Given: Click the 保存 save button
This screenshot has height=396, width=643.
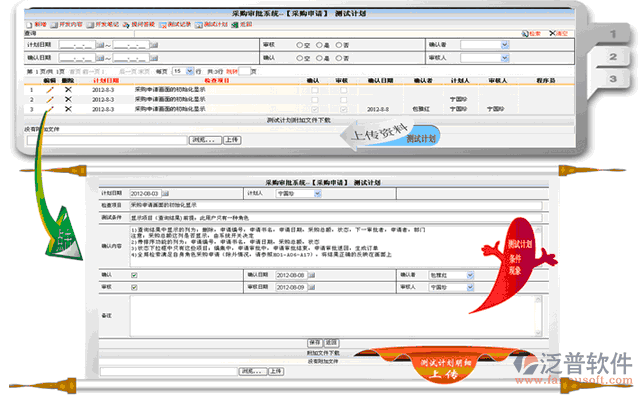Looking at the screenshot, I should 315,342.
